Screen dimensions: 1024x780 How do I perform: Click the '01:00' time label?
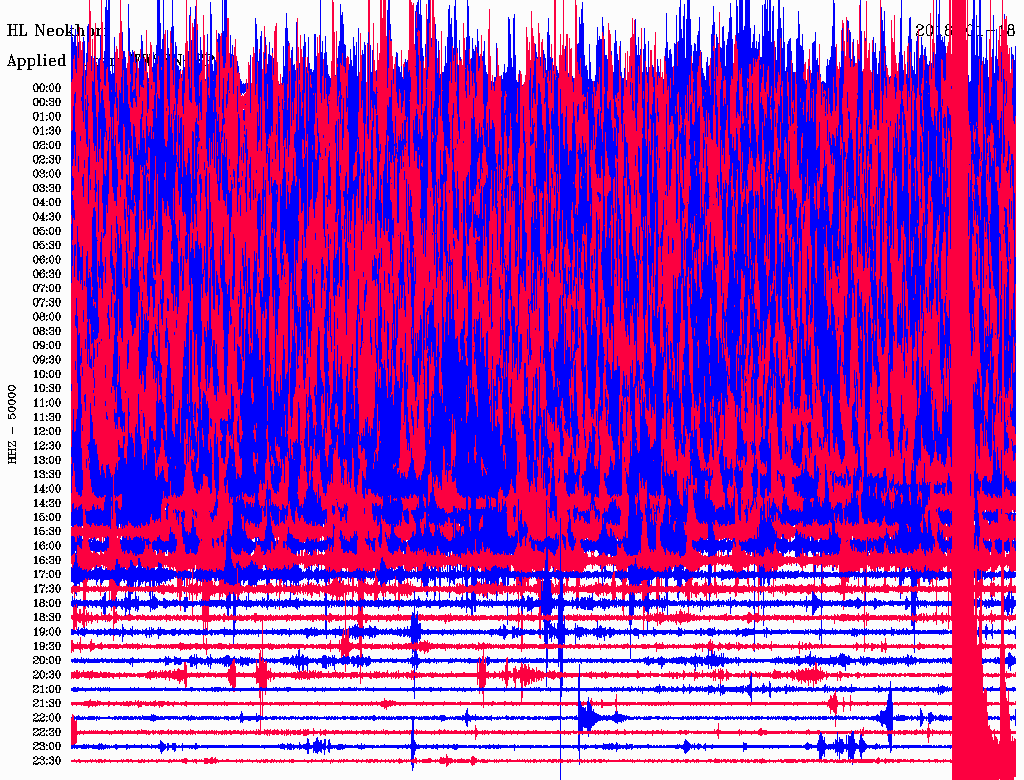click(x=47, y=117)
